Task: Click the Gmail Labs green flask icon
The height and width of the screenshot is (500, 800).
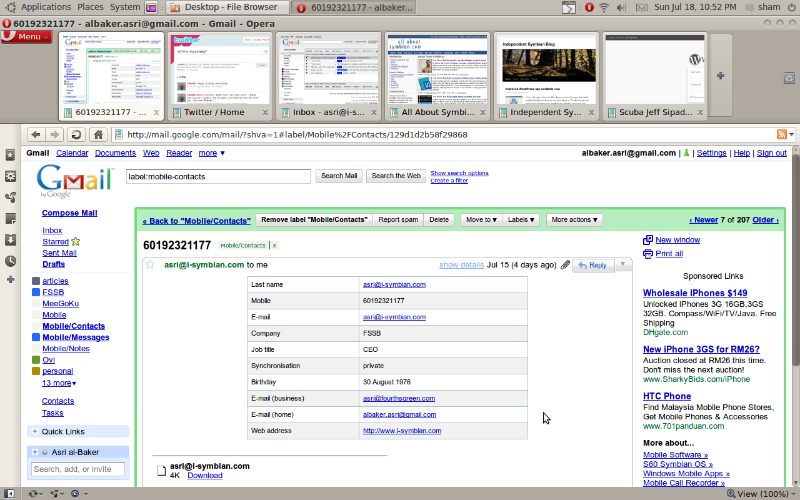Action: point(686,153)
